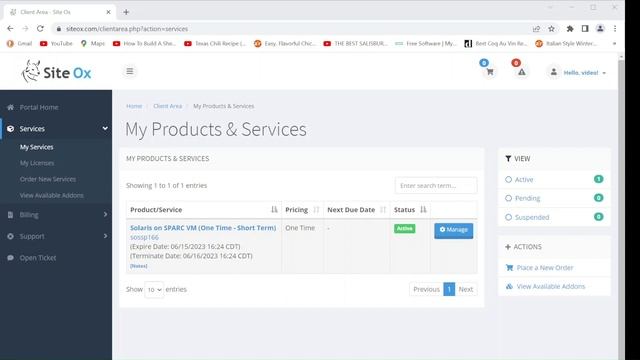Sort by Pricing column sort icon
This screenshot has width=640, height=360.
pyautogui.click(x=316, y=209)
